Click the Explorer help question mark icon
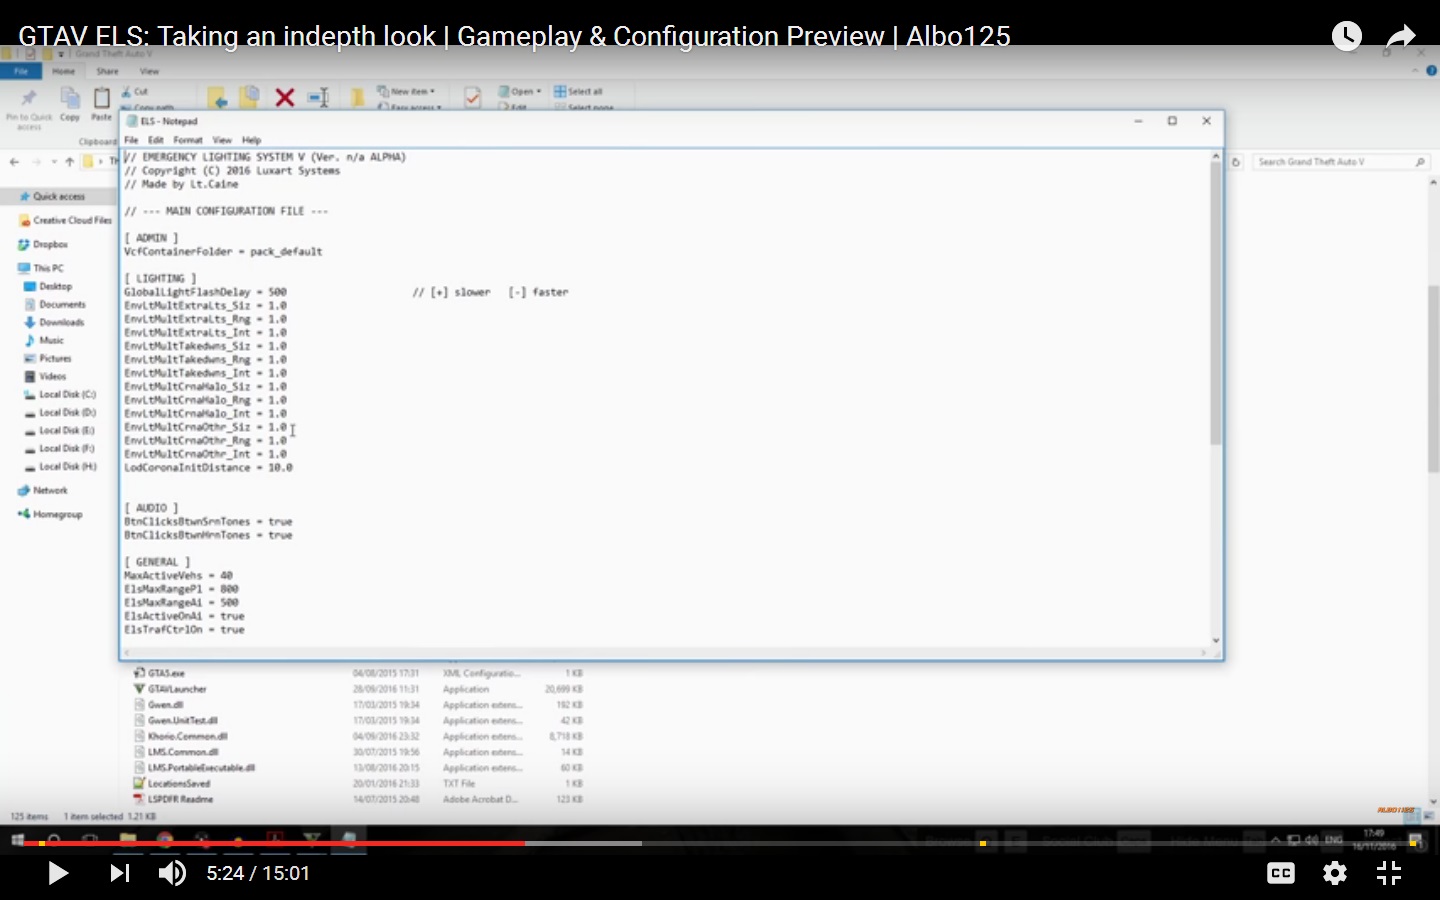This screenshot has width=1440, height=900. point(1431,71)
